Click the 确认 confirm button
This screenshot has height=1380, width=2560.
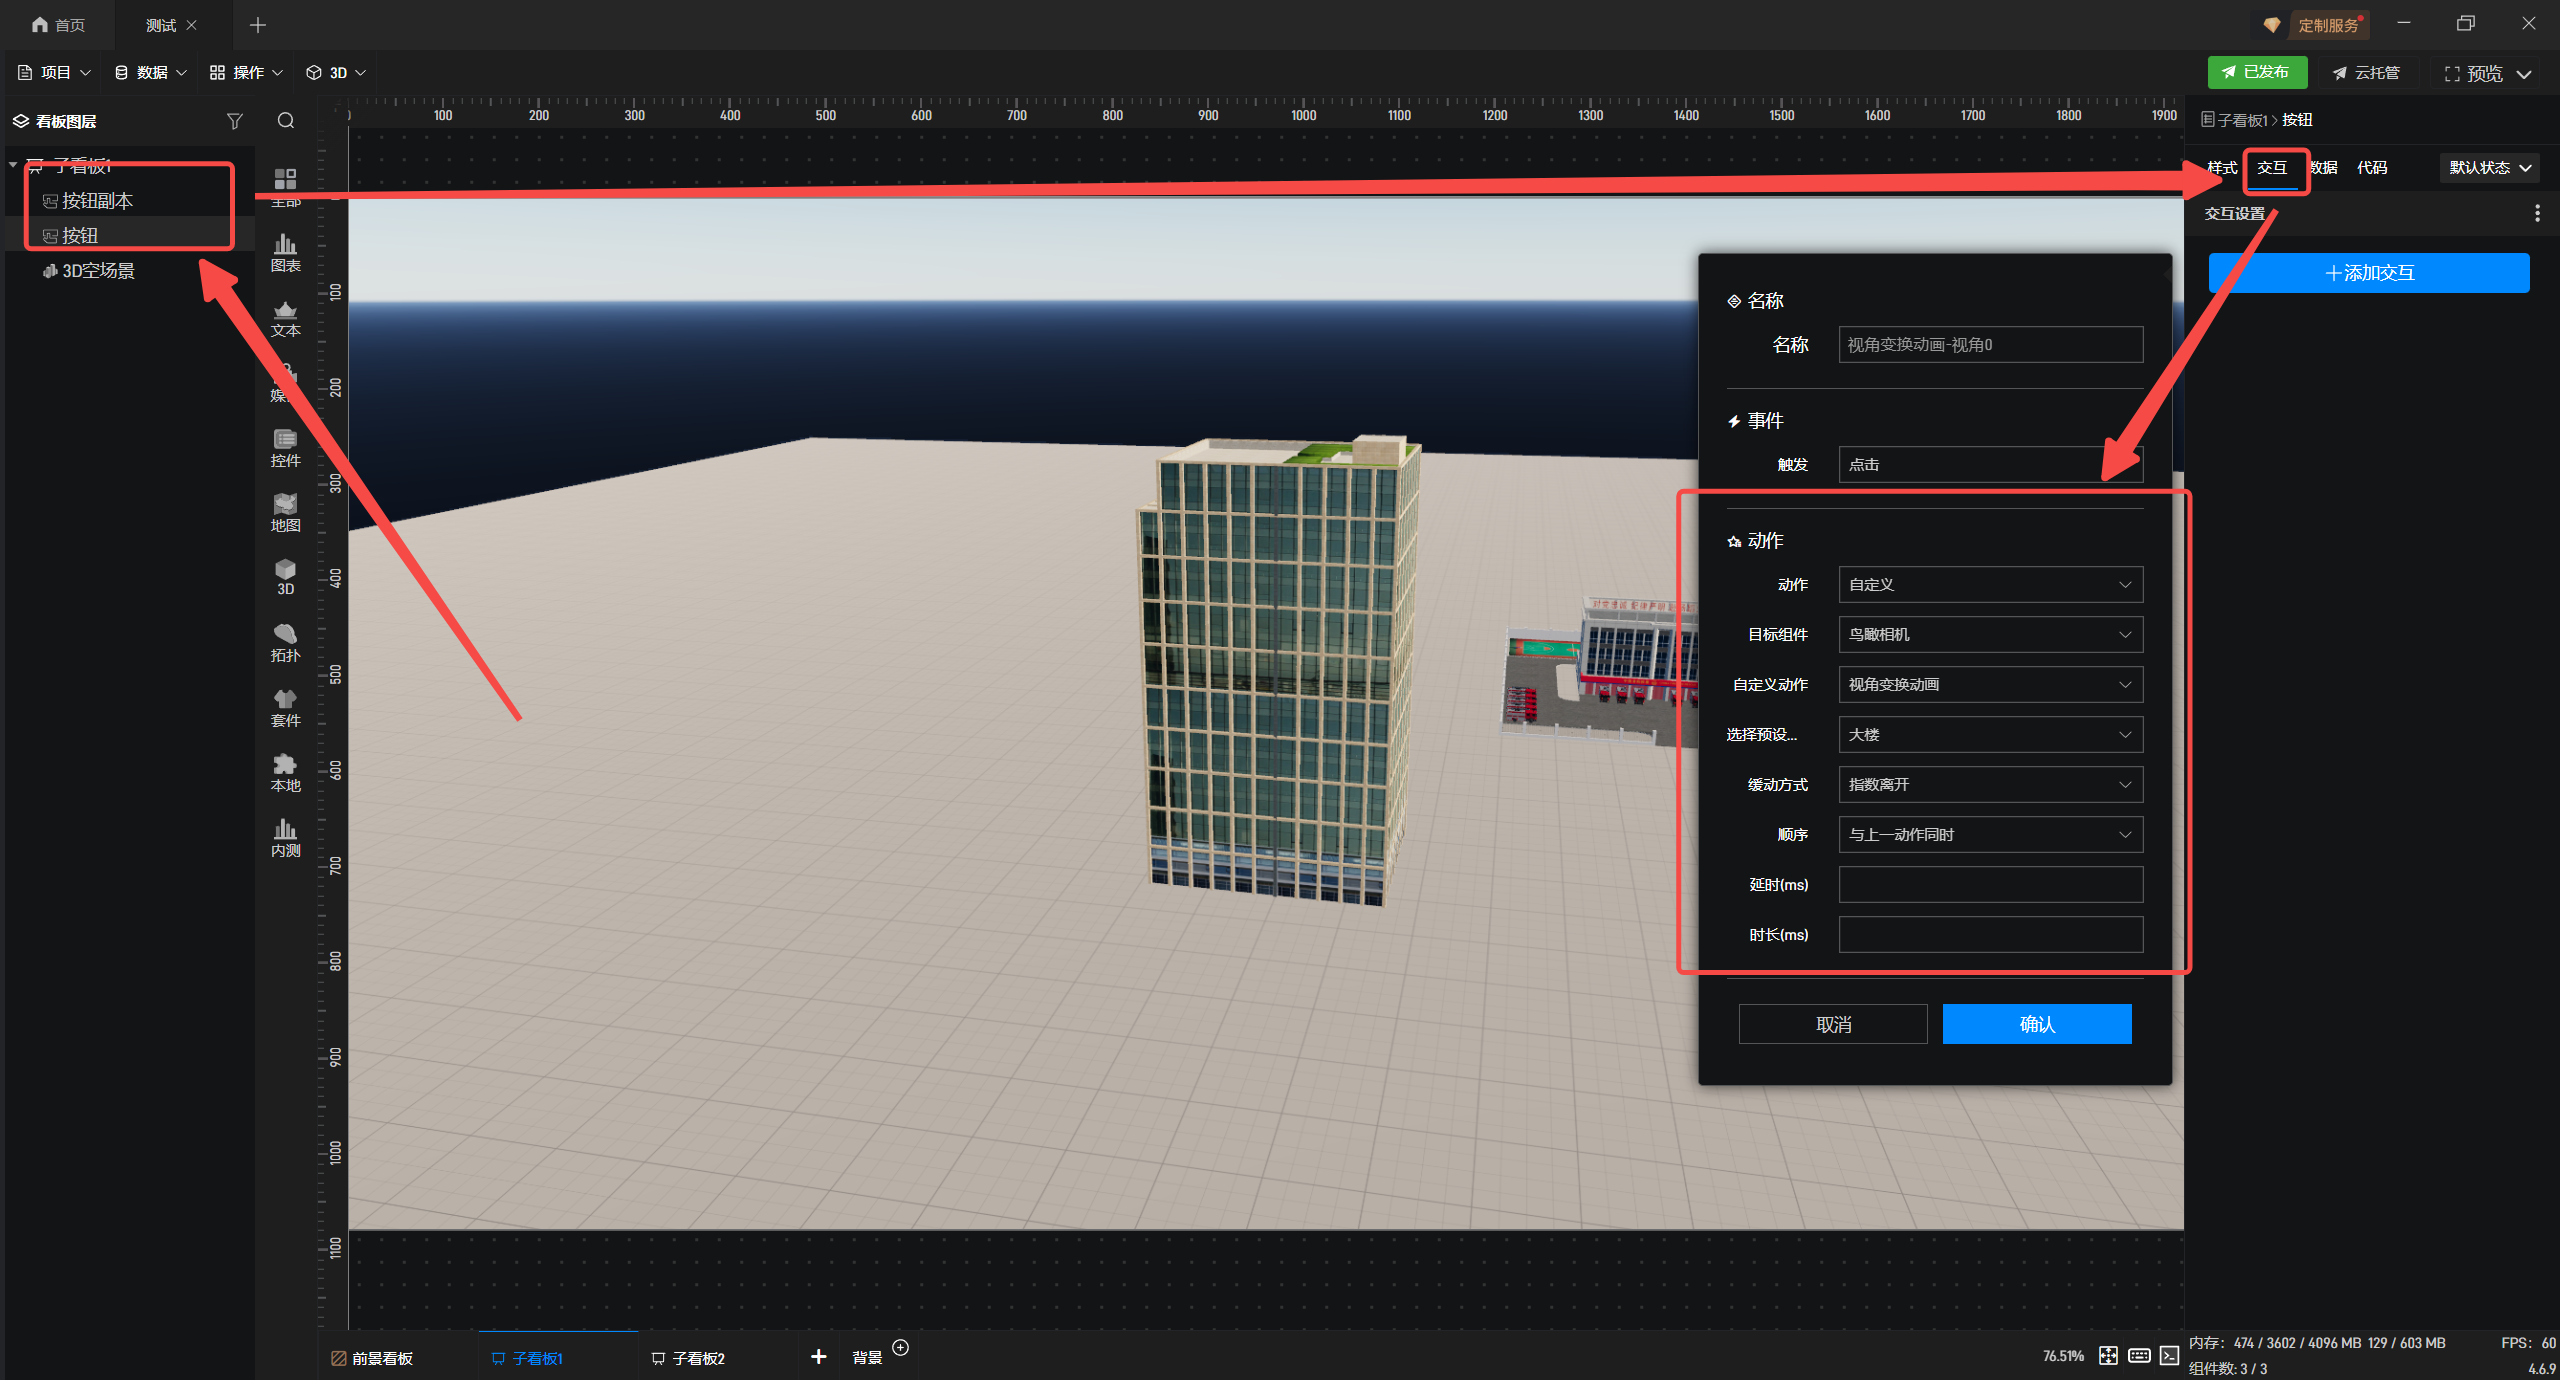click(2036, 1024)
